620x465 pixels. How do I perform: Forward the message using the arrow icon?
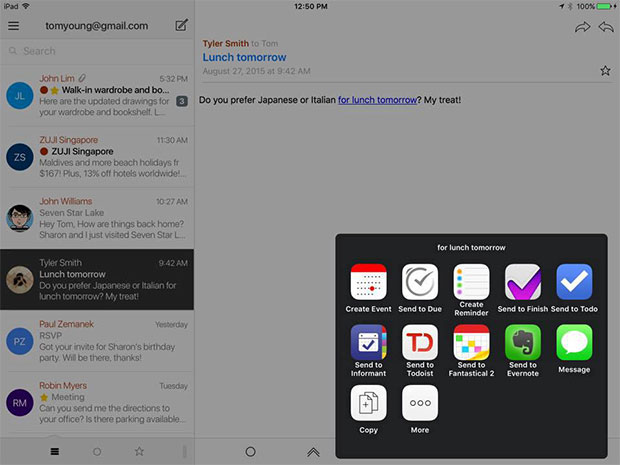(x=582, y=27)
